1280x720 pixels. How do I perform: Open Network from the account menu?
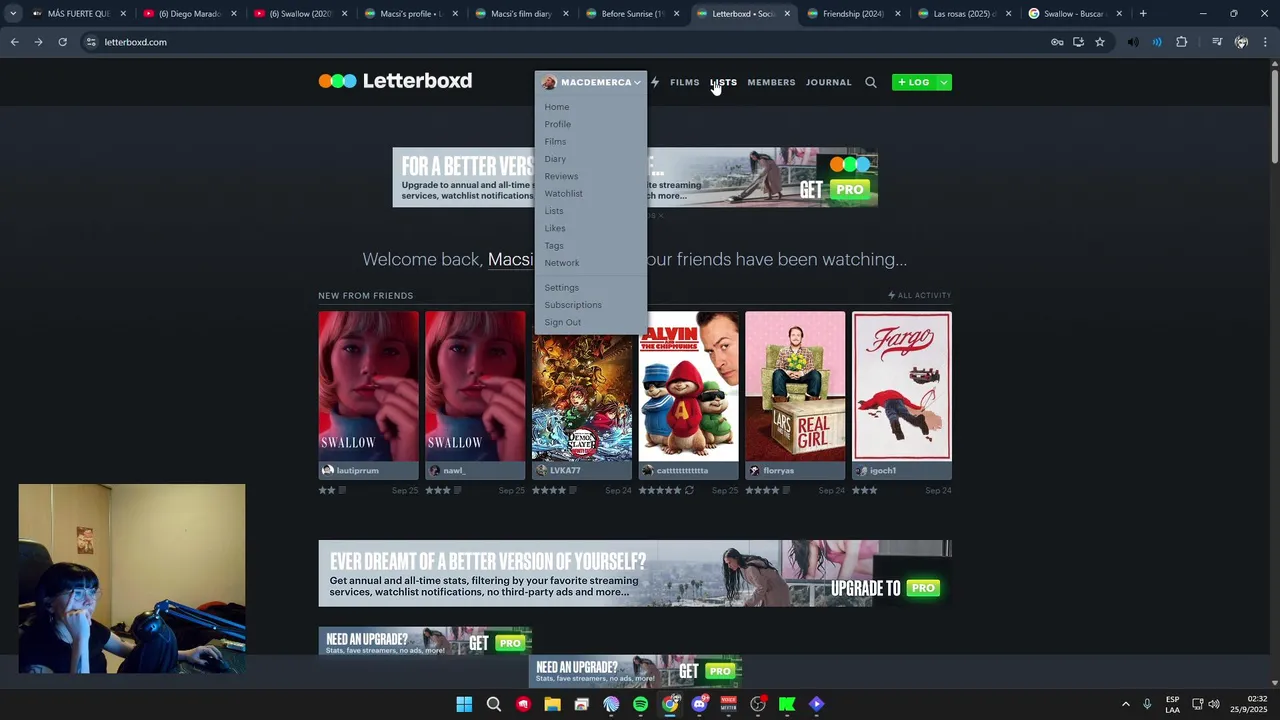click(x=562, y=263)
